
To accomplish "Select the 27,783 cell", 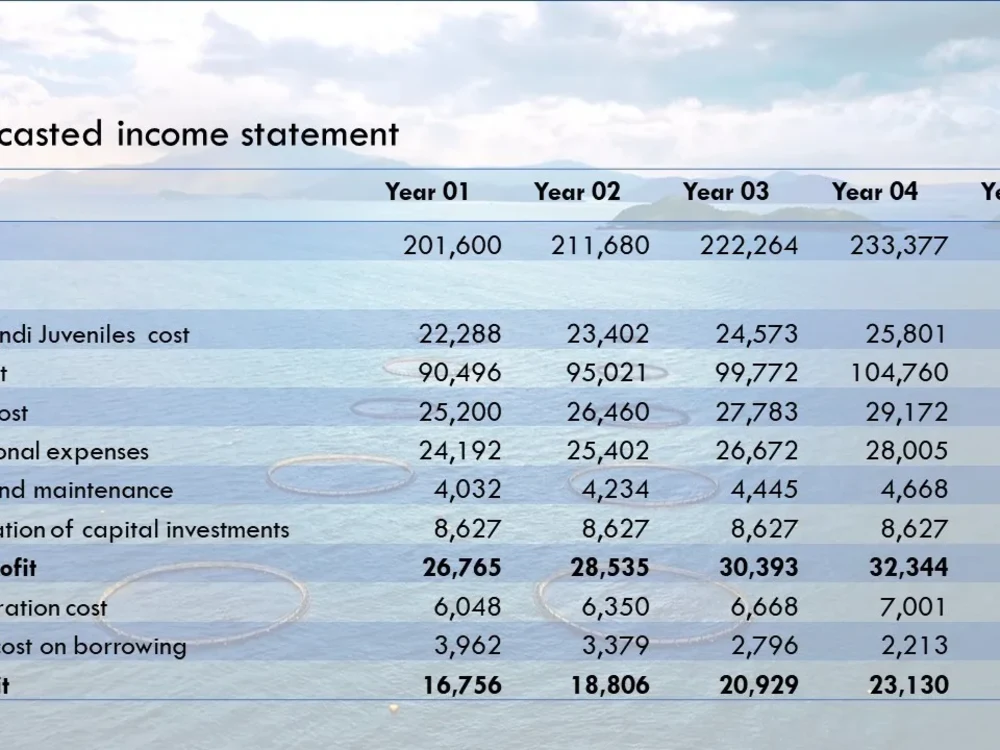I will [756, 413].
